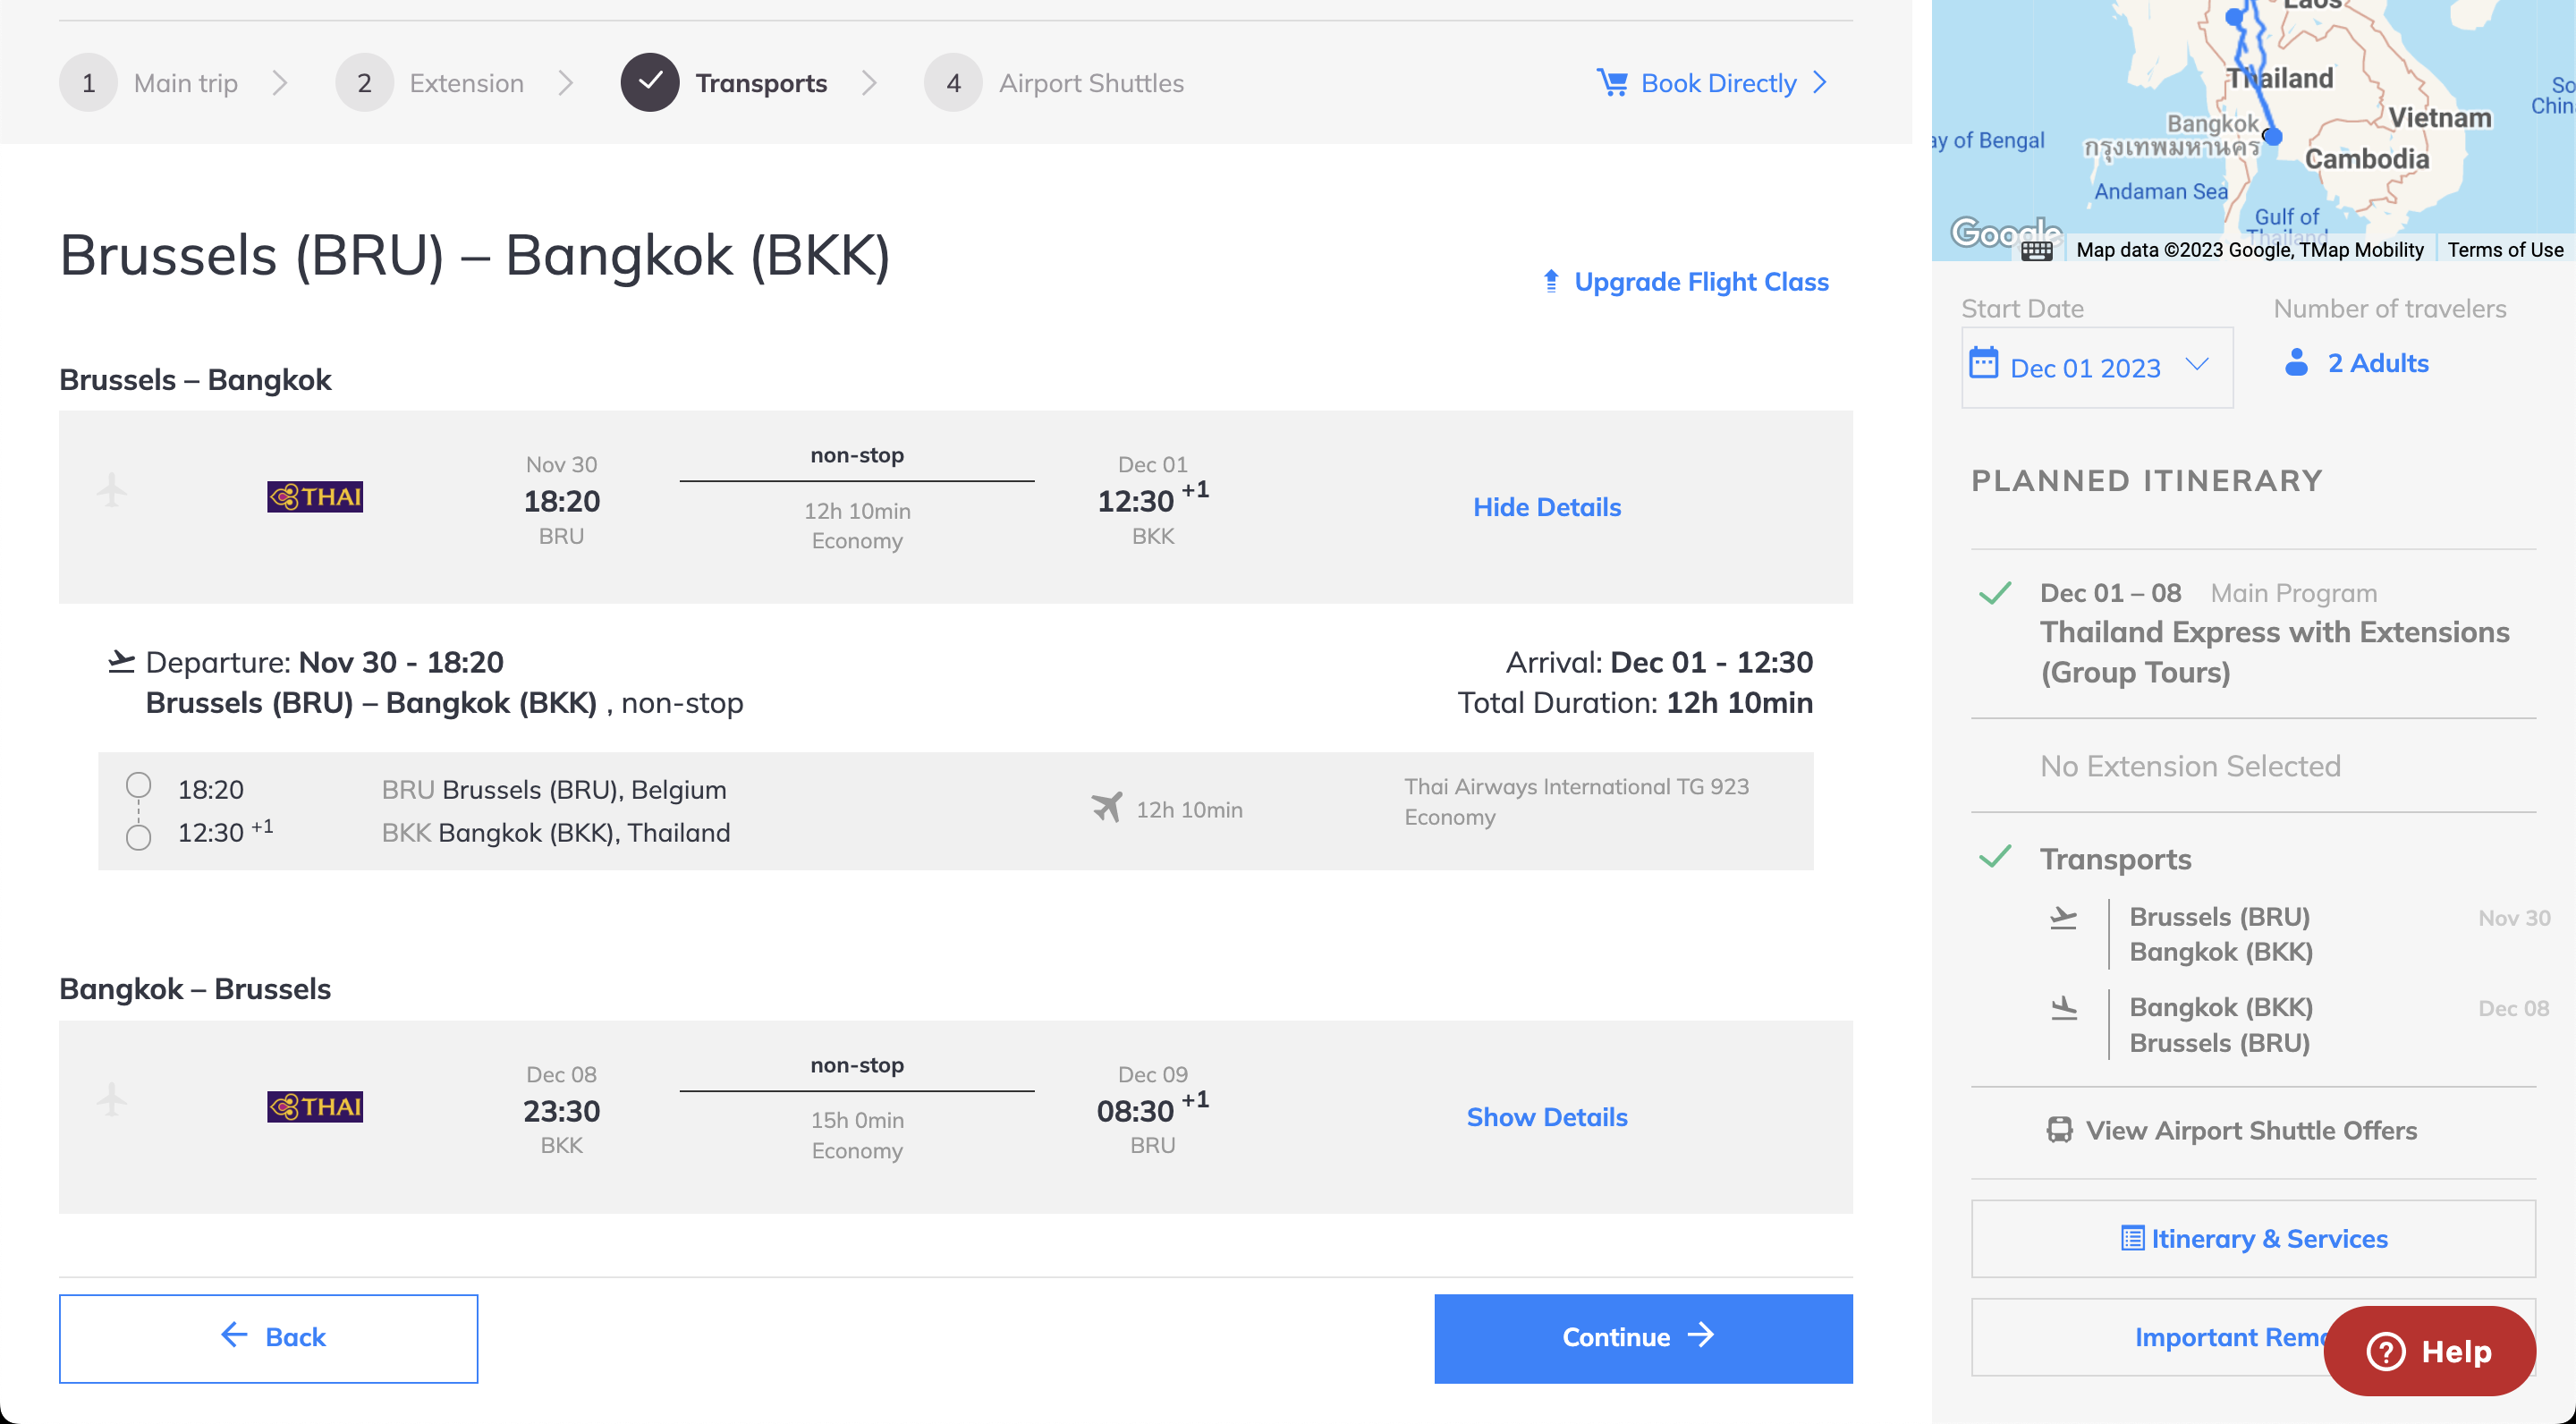
Task: Click the Continue button
Action: click(x=1643, y=1338)
